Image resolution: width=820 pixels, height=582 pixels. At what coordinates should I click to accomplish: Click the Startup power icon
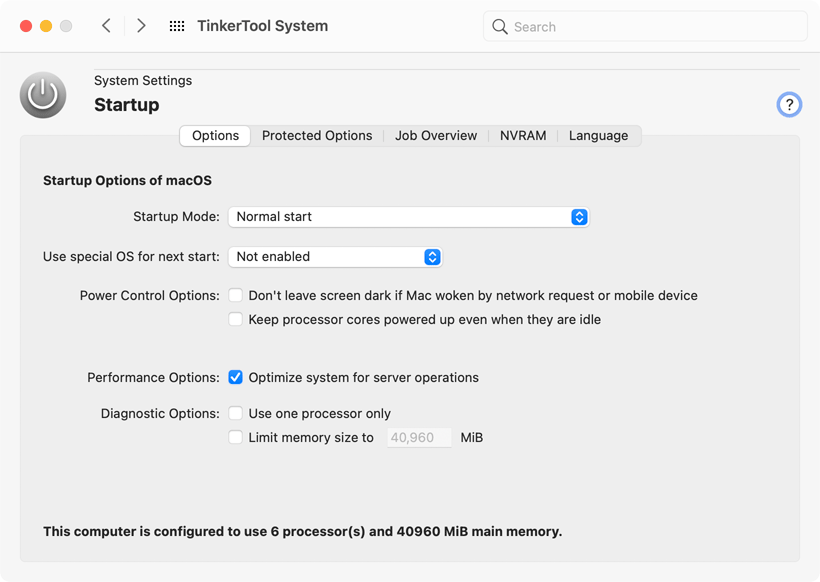pos(43,95)
